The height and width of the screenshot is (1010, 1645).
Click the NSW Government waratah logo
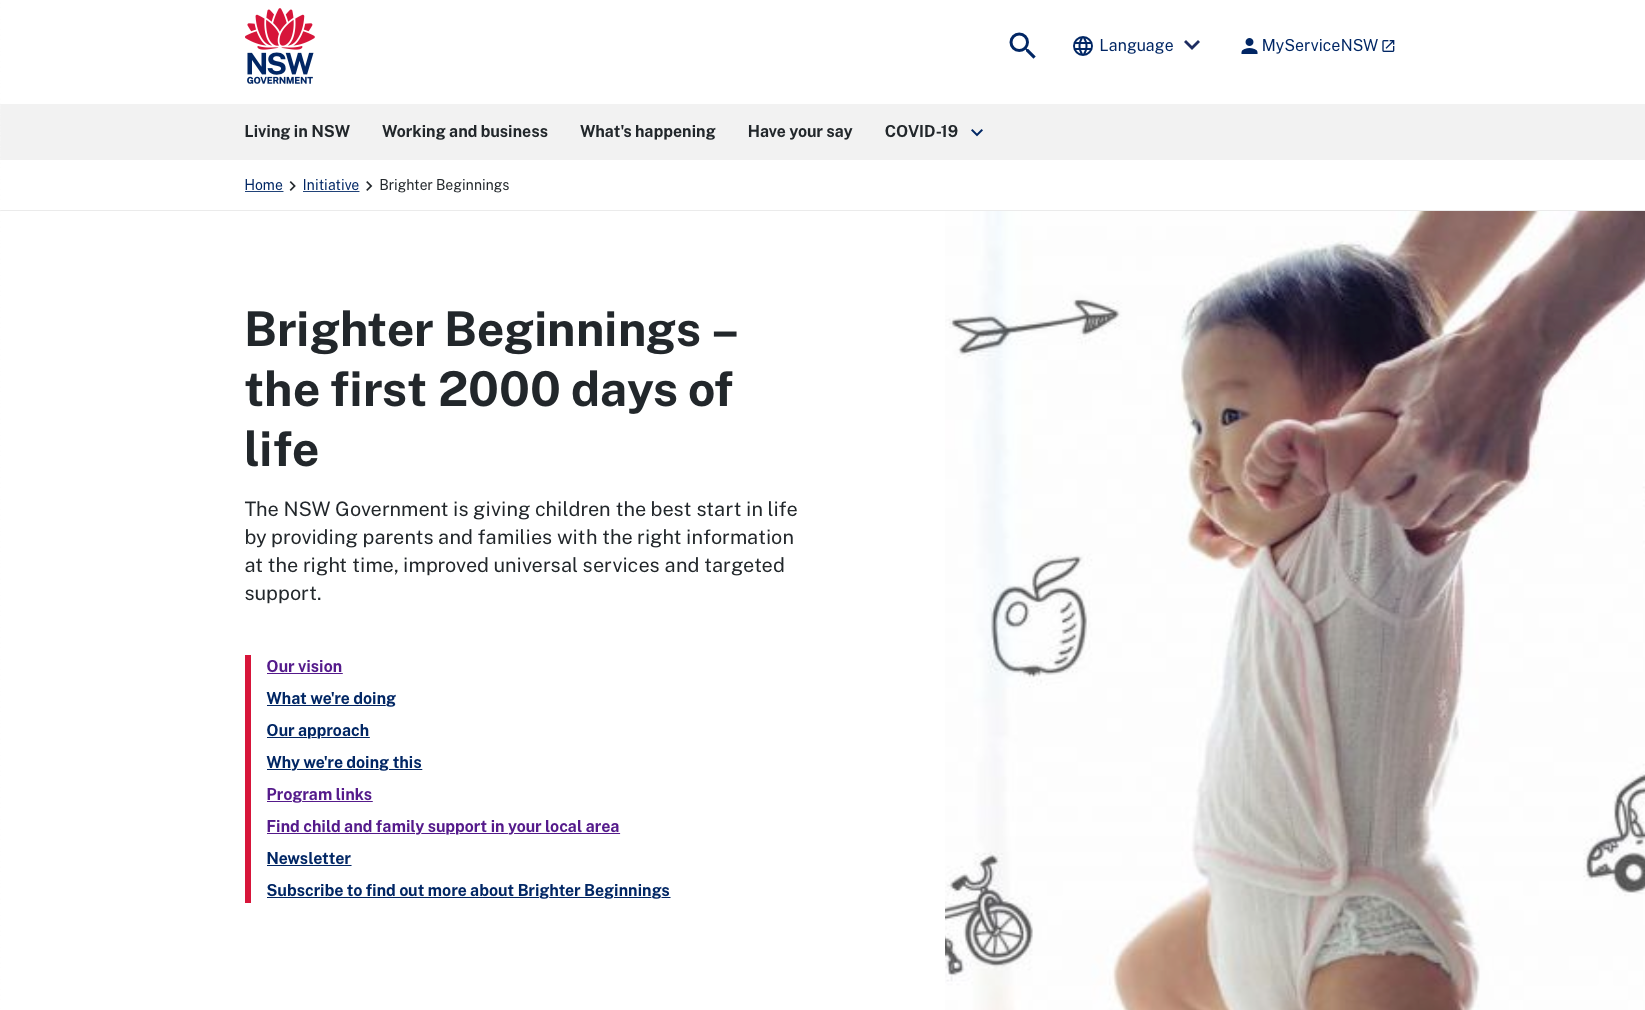[280, 46]
